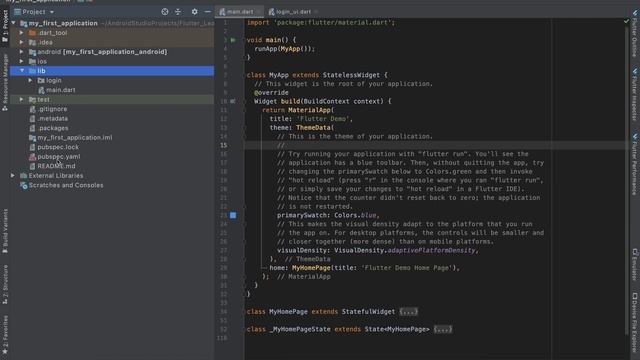Click Colors.blue in the code
This screenshot has width=640, height=360.
coord(355,215)
